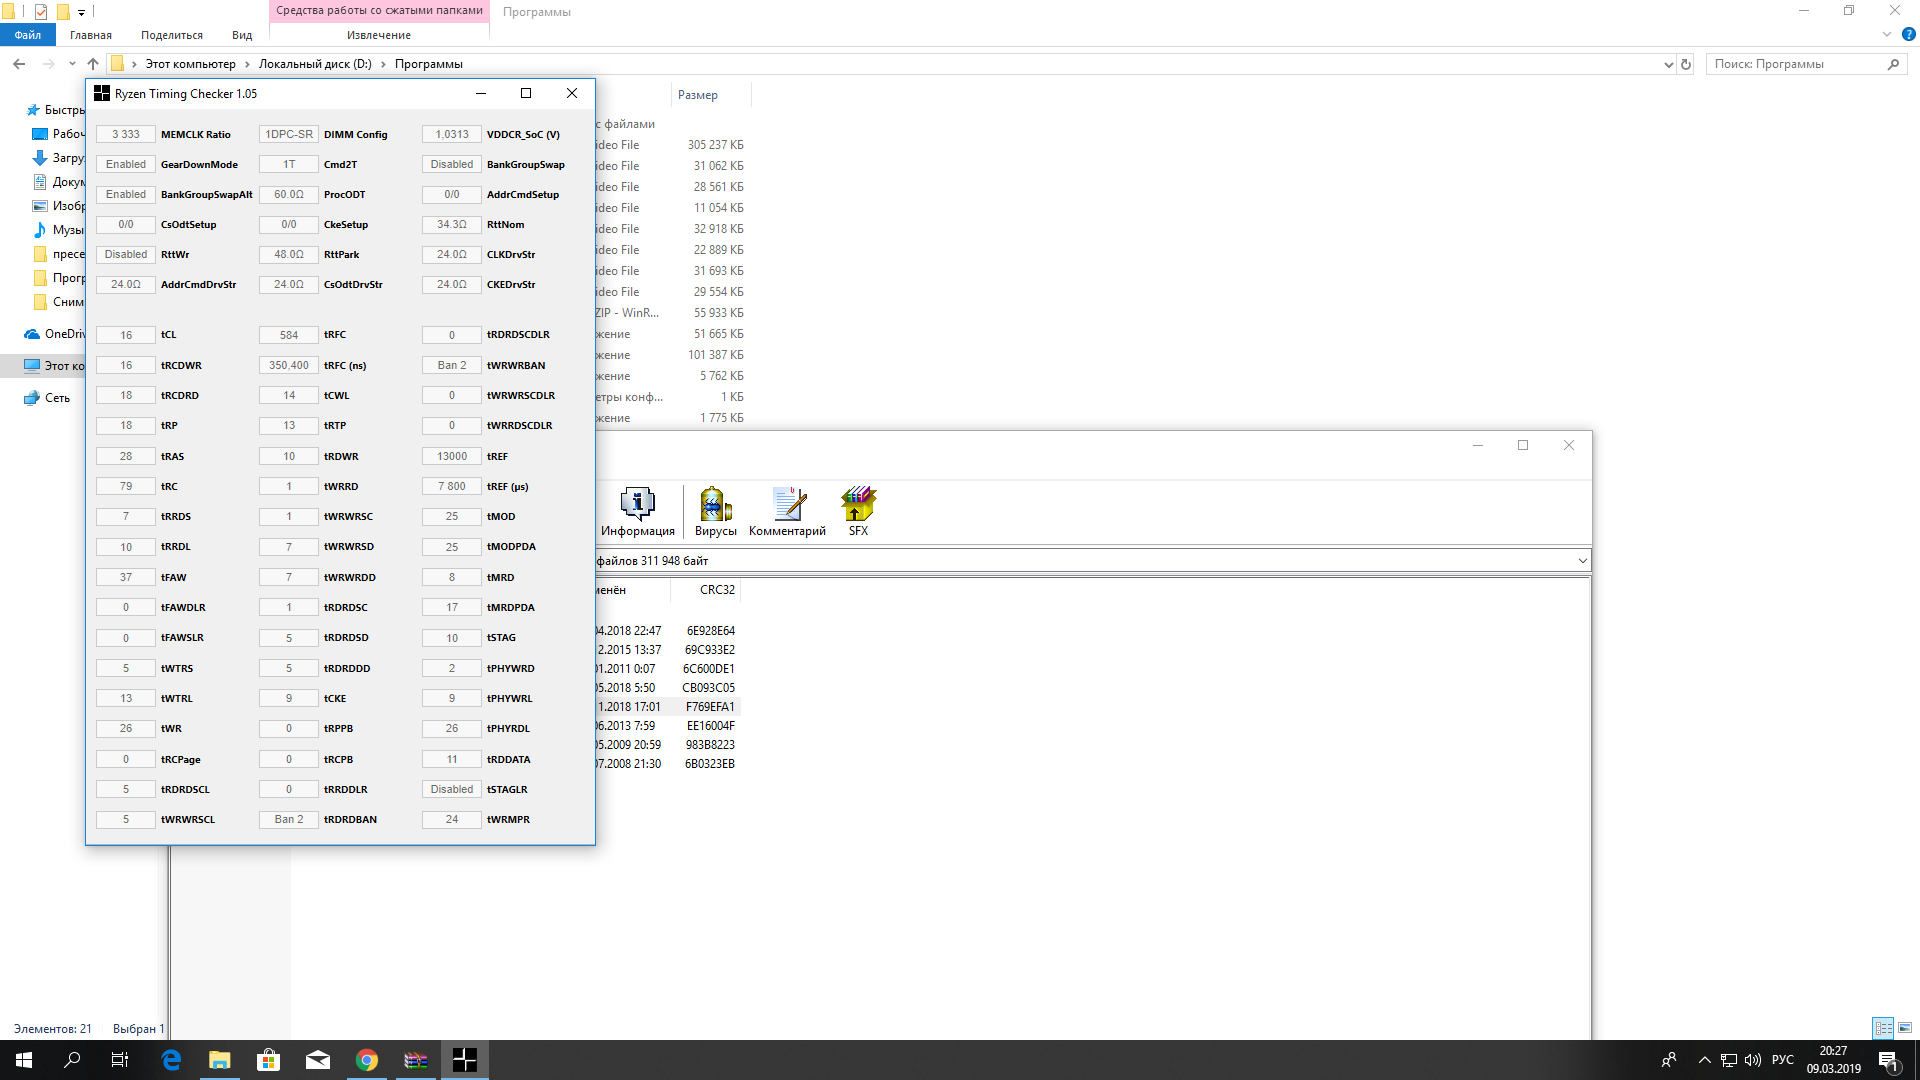Viewport: 1920px width, 1080px height.
Task: Open Microsoft Store from the taskbar
Action: coord(269,1060)
